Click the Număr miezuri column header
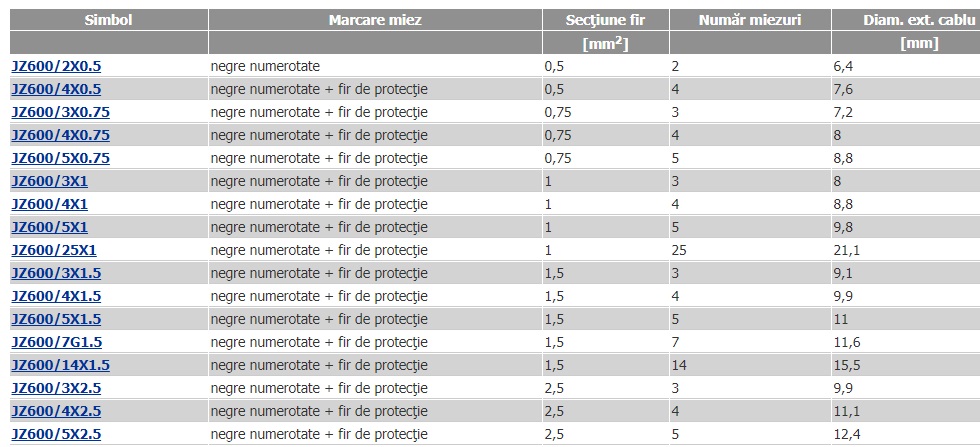980x447 pixels. [x=750, y=20]
